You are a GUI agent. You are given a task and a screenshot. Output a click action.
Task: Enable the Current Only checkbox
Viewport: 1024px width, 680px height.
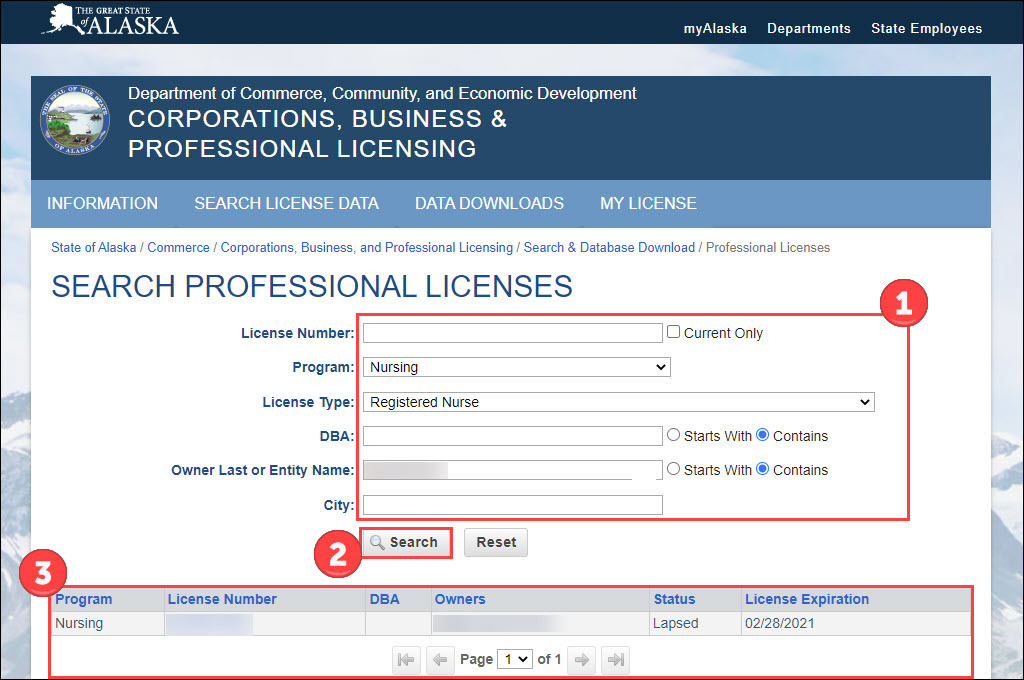(673, 332)
